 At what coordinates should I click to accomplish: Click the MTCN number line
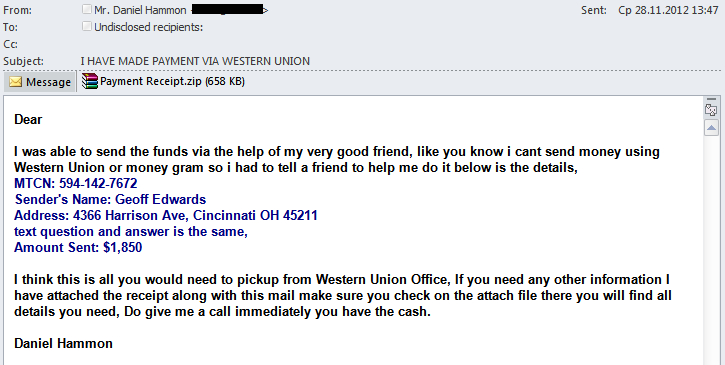76,183
